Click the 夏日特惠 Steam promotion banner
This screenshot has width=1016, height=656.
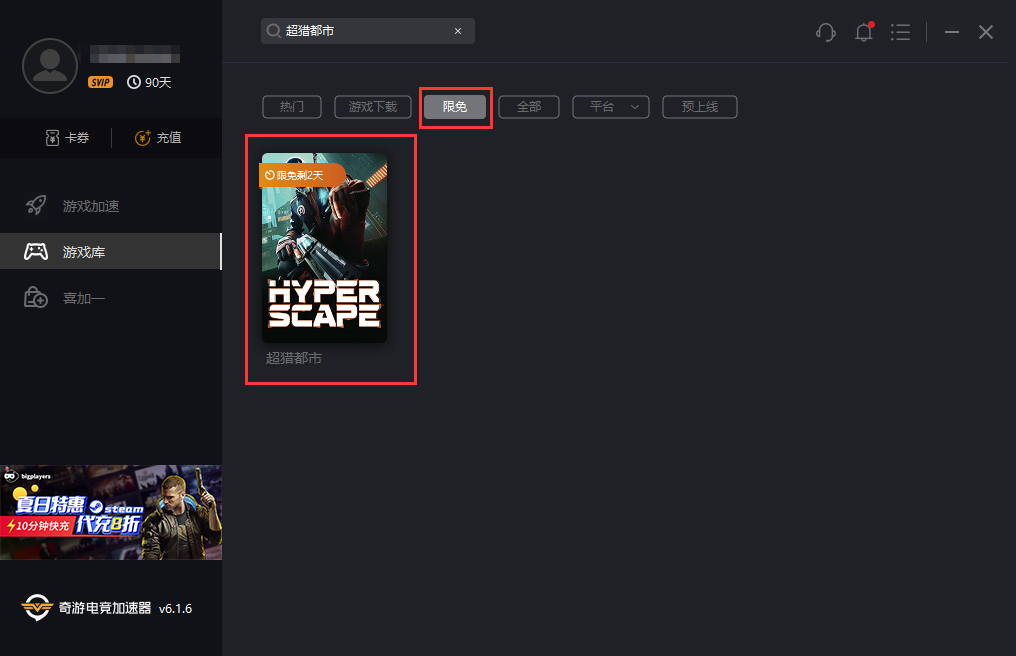111,512
